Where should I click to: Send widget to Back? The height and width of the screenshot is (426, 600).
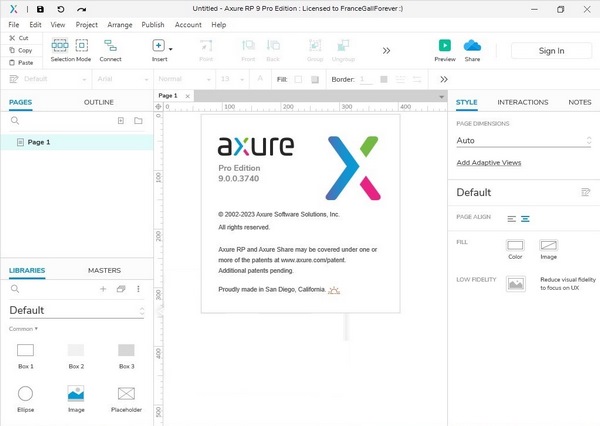tap(273, 50)
